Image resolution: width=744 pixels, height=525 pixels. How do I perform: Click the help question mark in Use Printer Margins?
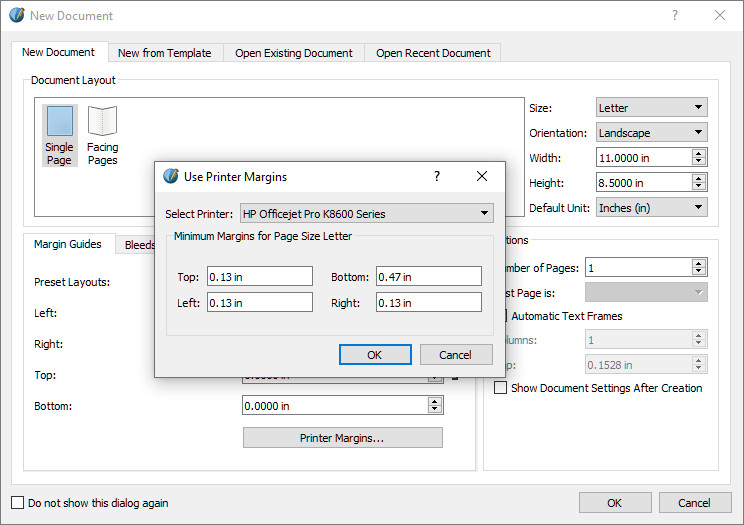coord(437,176)
